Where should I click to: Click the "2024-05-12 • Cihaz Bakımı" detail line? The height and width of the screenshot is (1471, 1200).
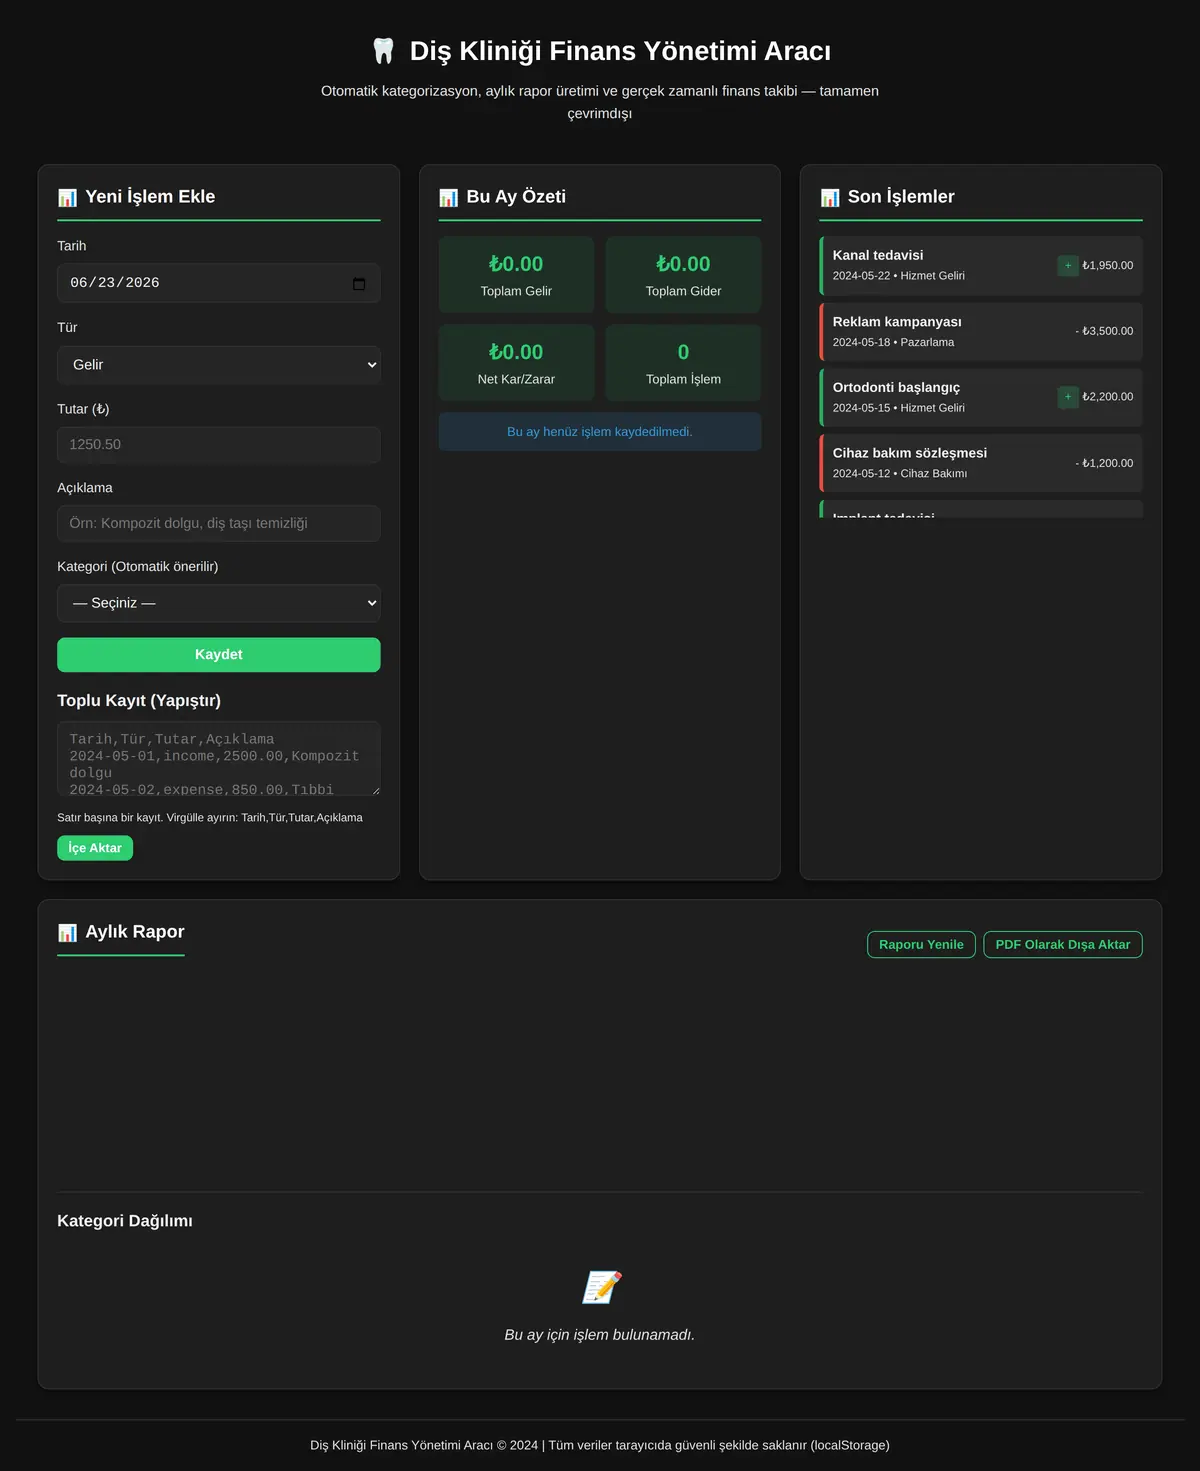[900, 474]
